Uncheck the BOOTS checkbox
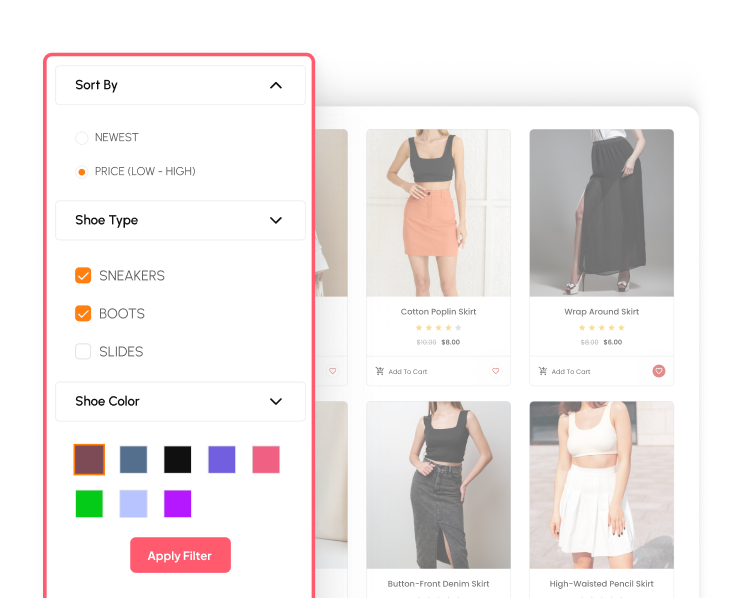This screenshot has height=598, width=744. coord(83,313)
